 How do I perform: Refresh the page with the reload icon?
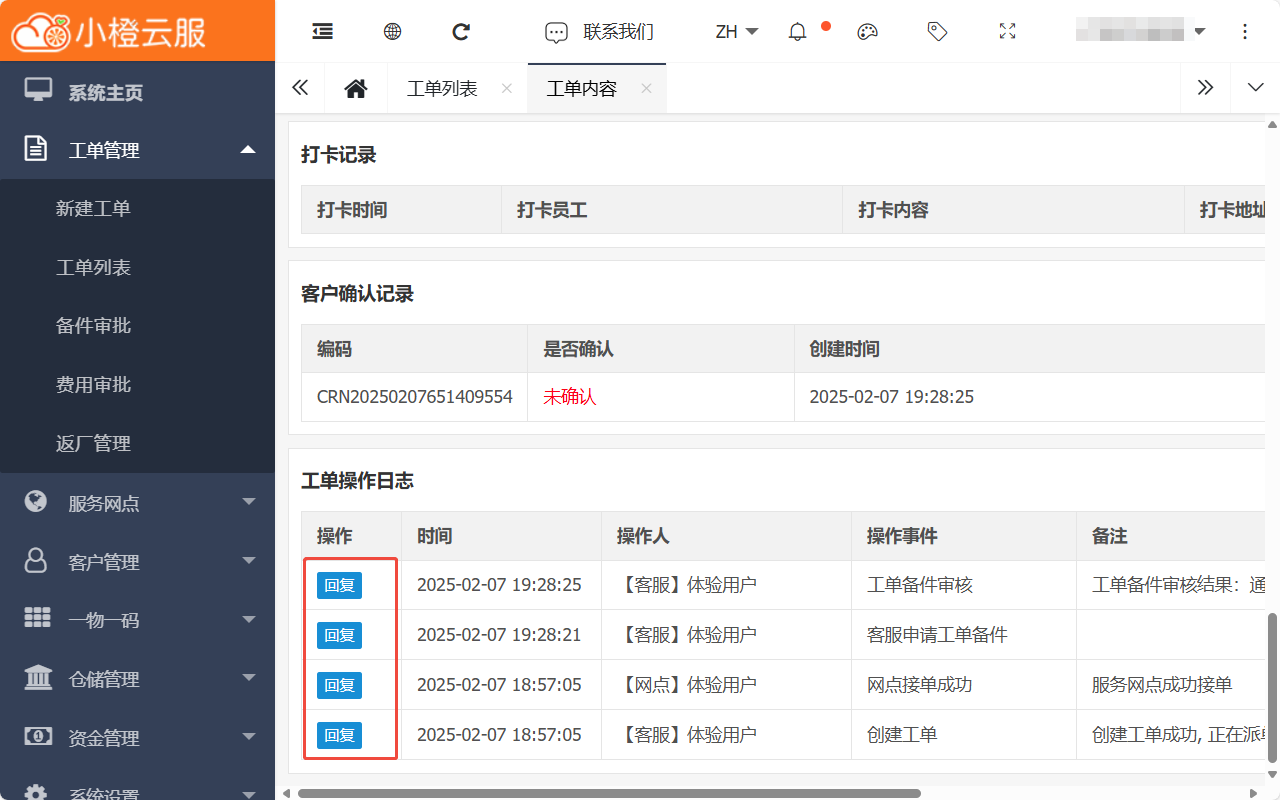(461, 32)
